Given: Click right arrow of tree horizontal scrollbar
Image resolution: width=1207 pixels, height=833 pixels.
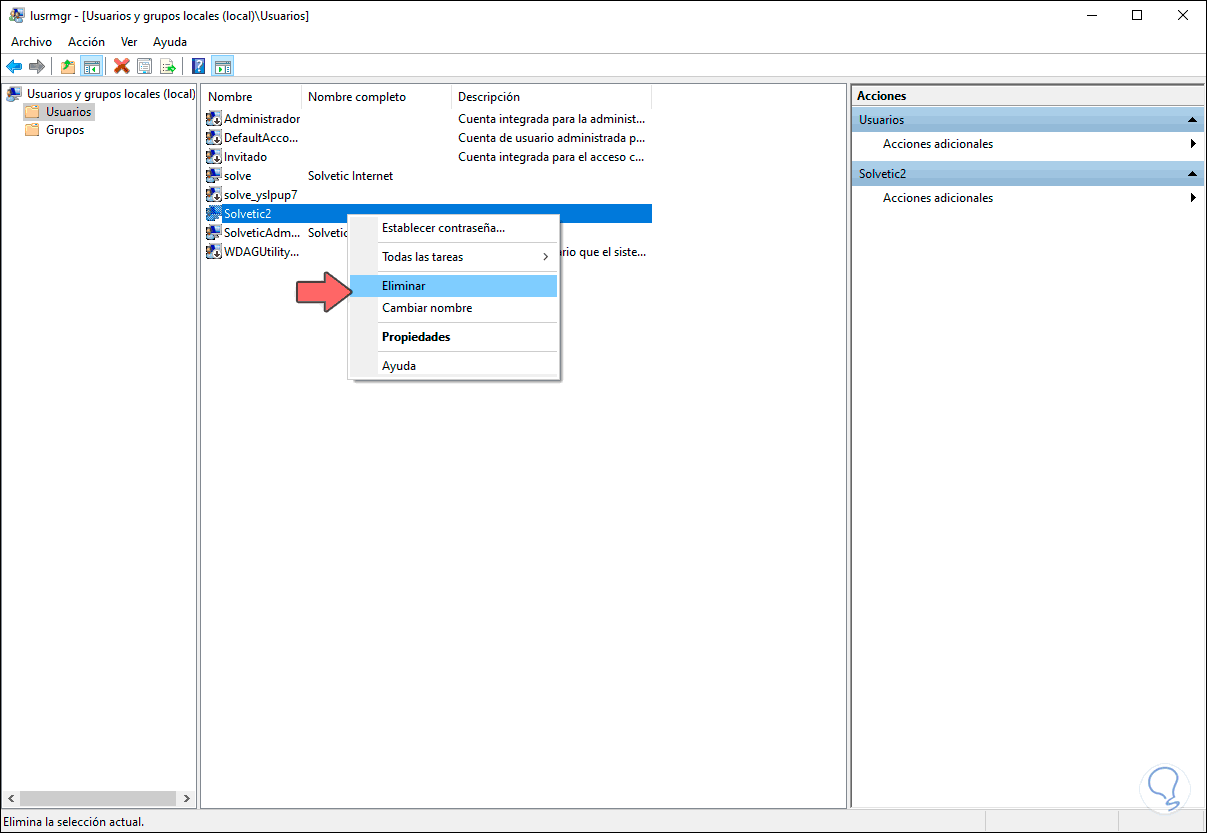Looking at the screenshot, I should [186, 799].
